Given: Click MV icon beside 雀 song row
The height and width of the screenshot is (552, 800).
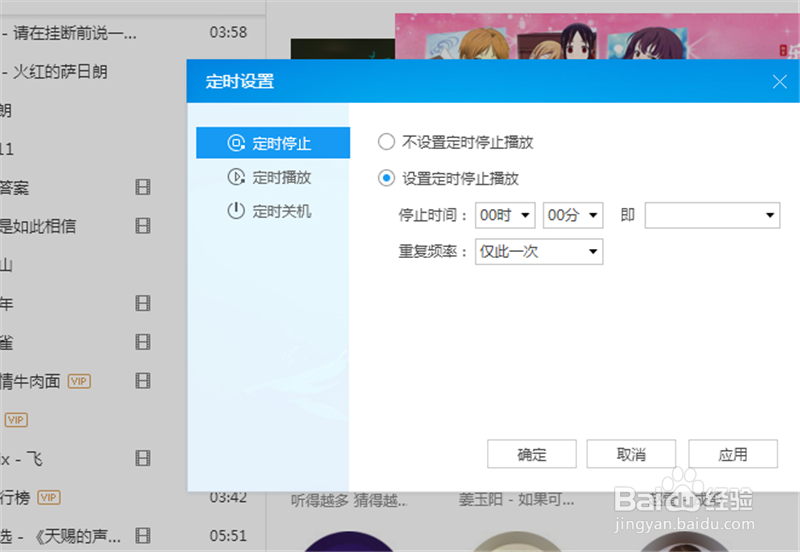Looking at the screenshot, I should pyautogui.click(x=143, y=342).
